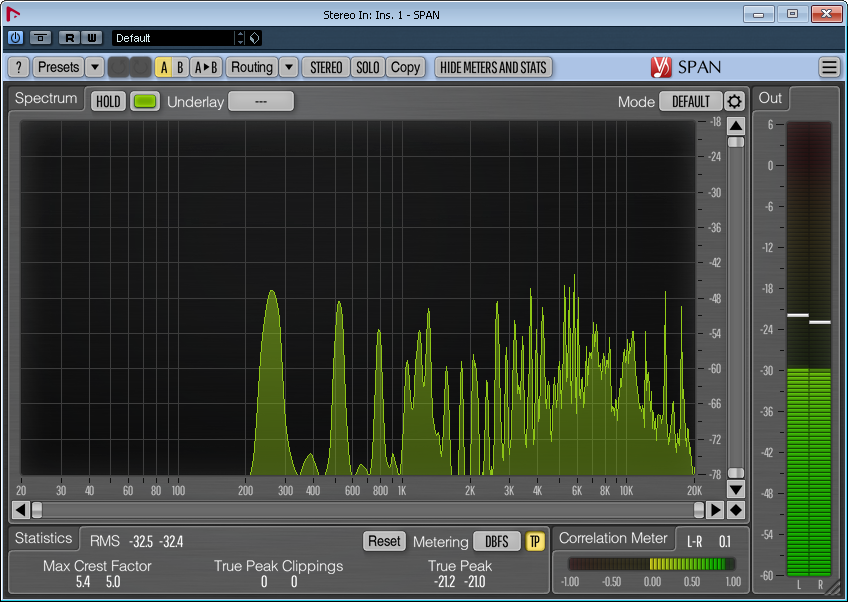Click the STEREO channel mode button

click(326, 68)
